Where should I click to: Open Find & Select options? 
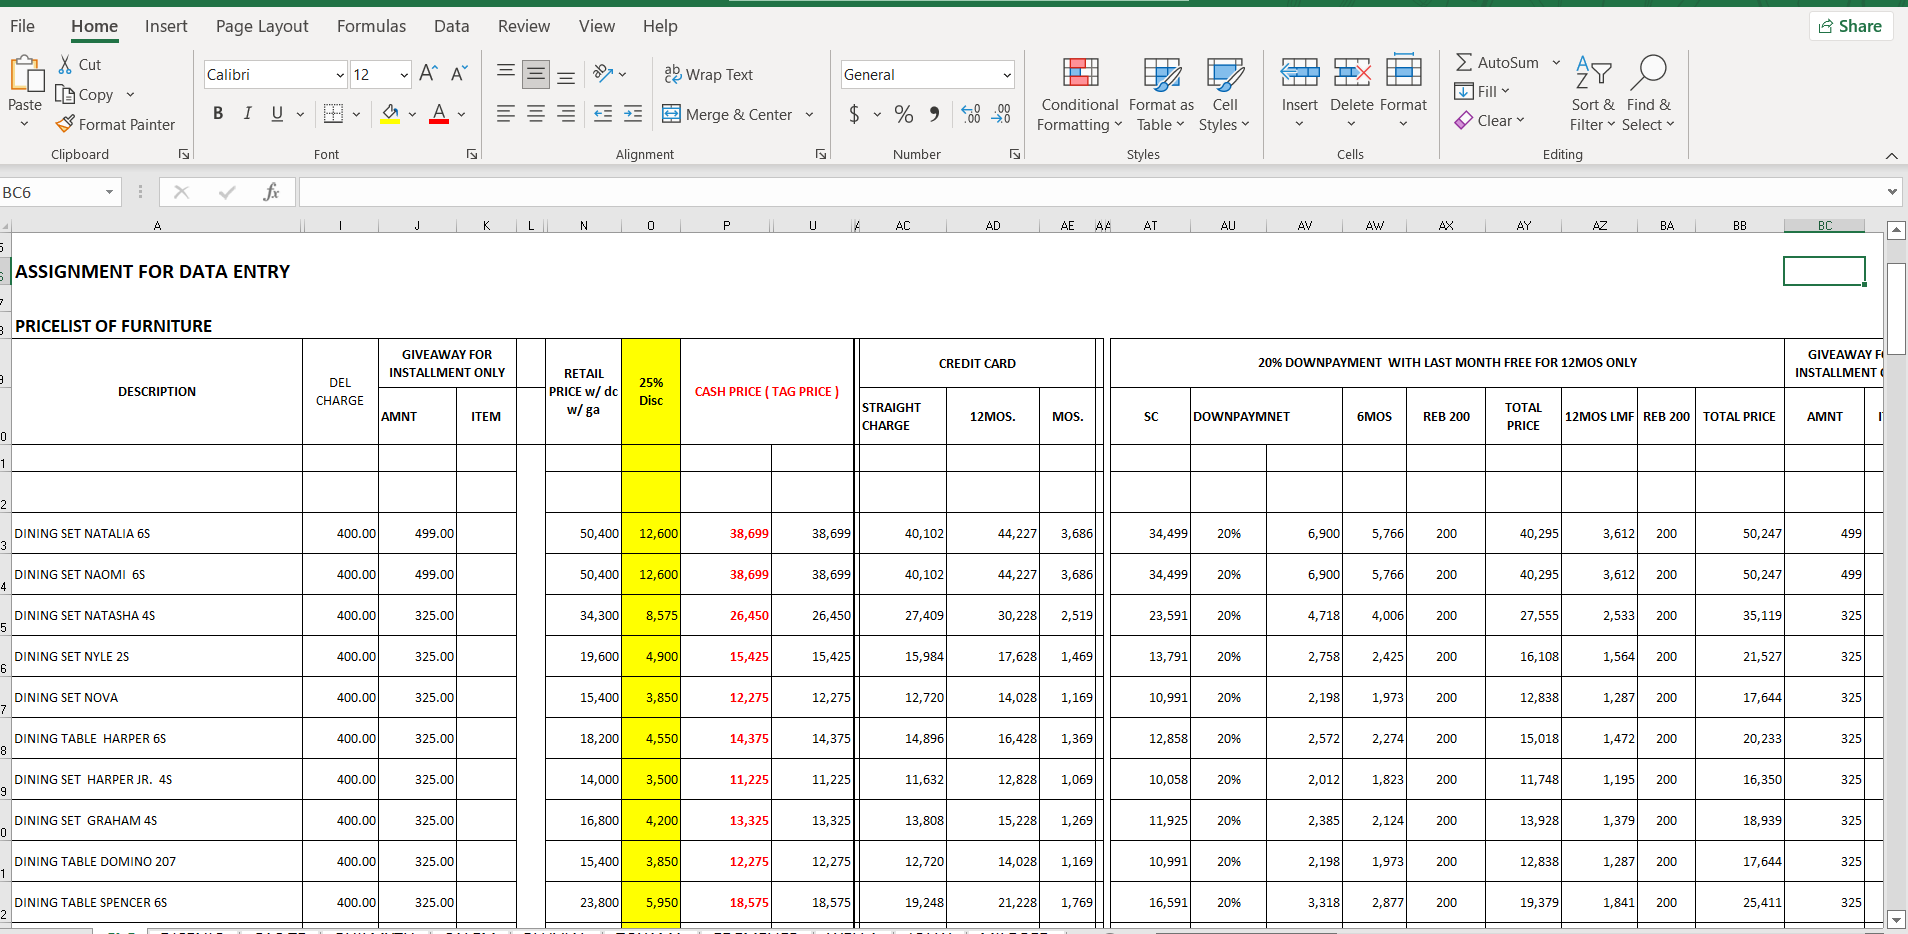(1648, 95)
